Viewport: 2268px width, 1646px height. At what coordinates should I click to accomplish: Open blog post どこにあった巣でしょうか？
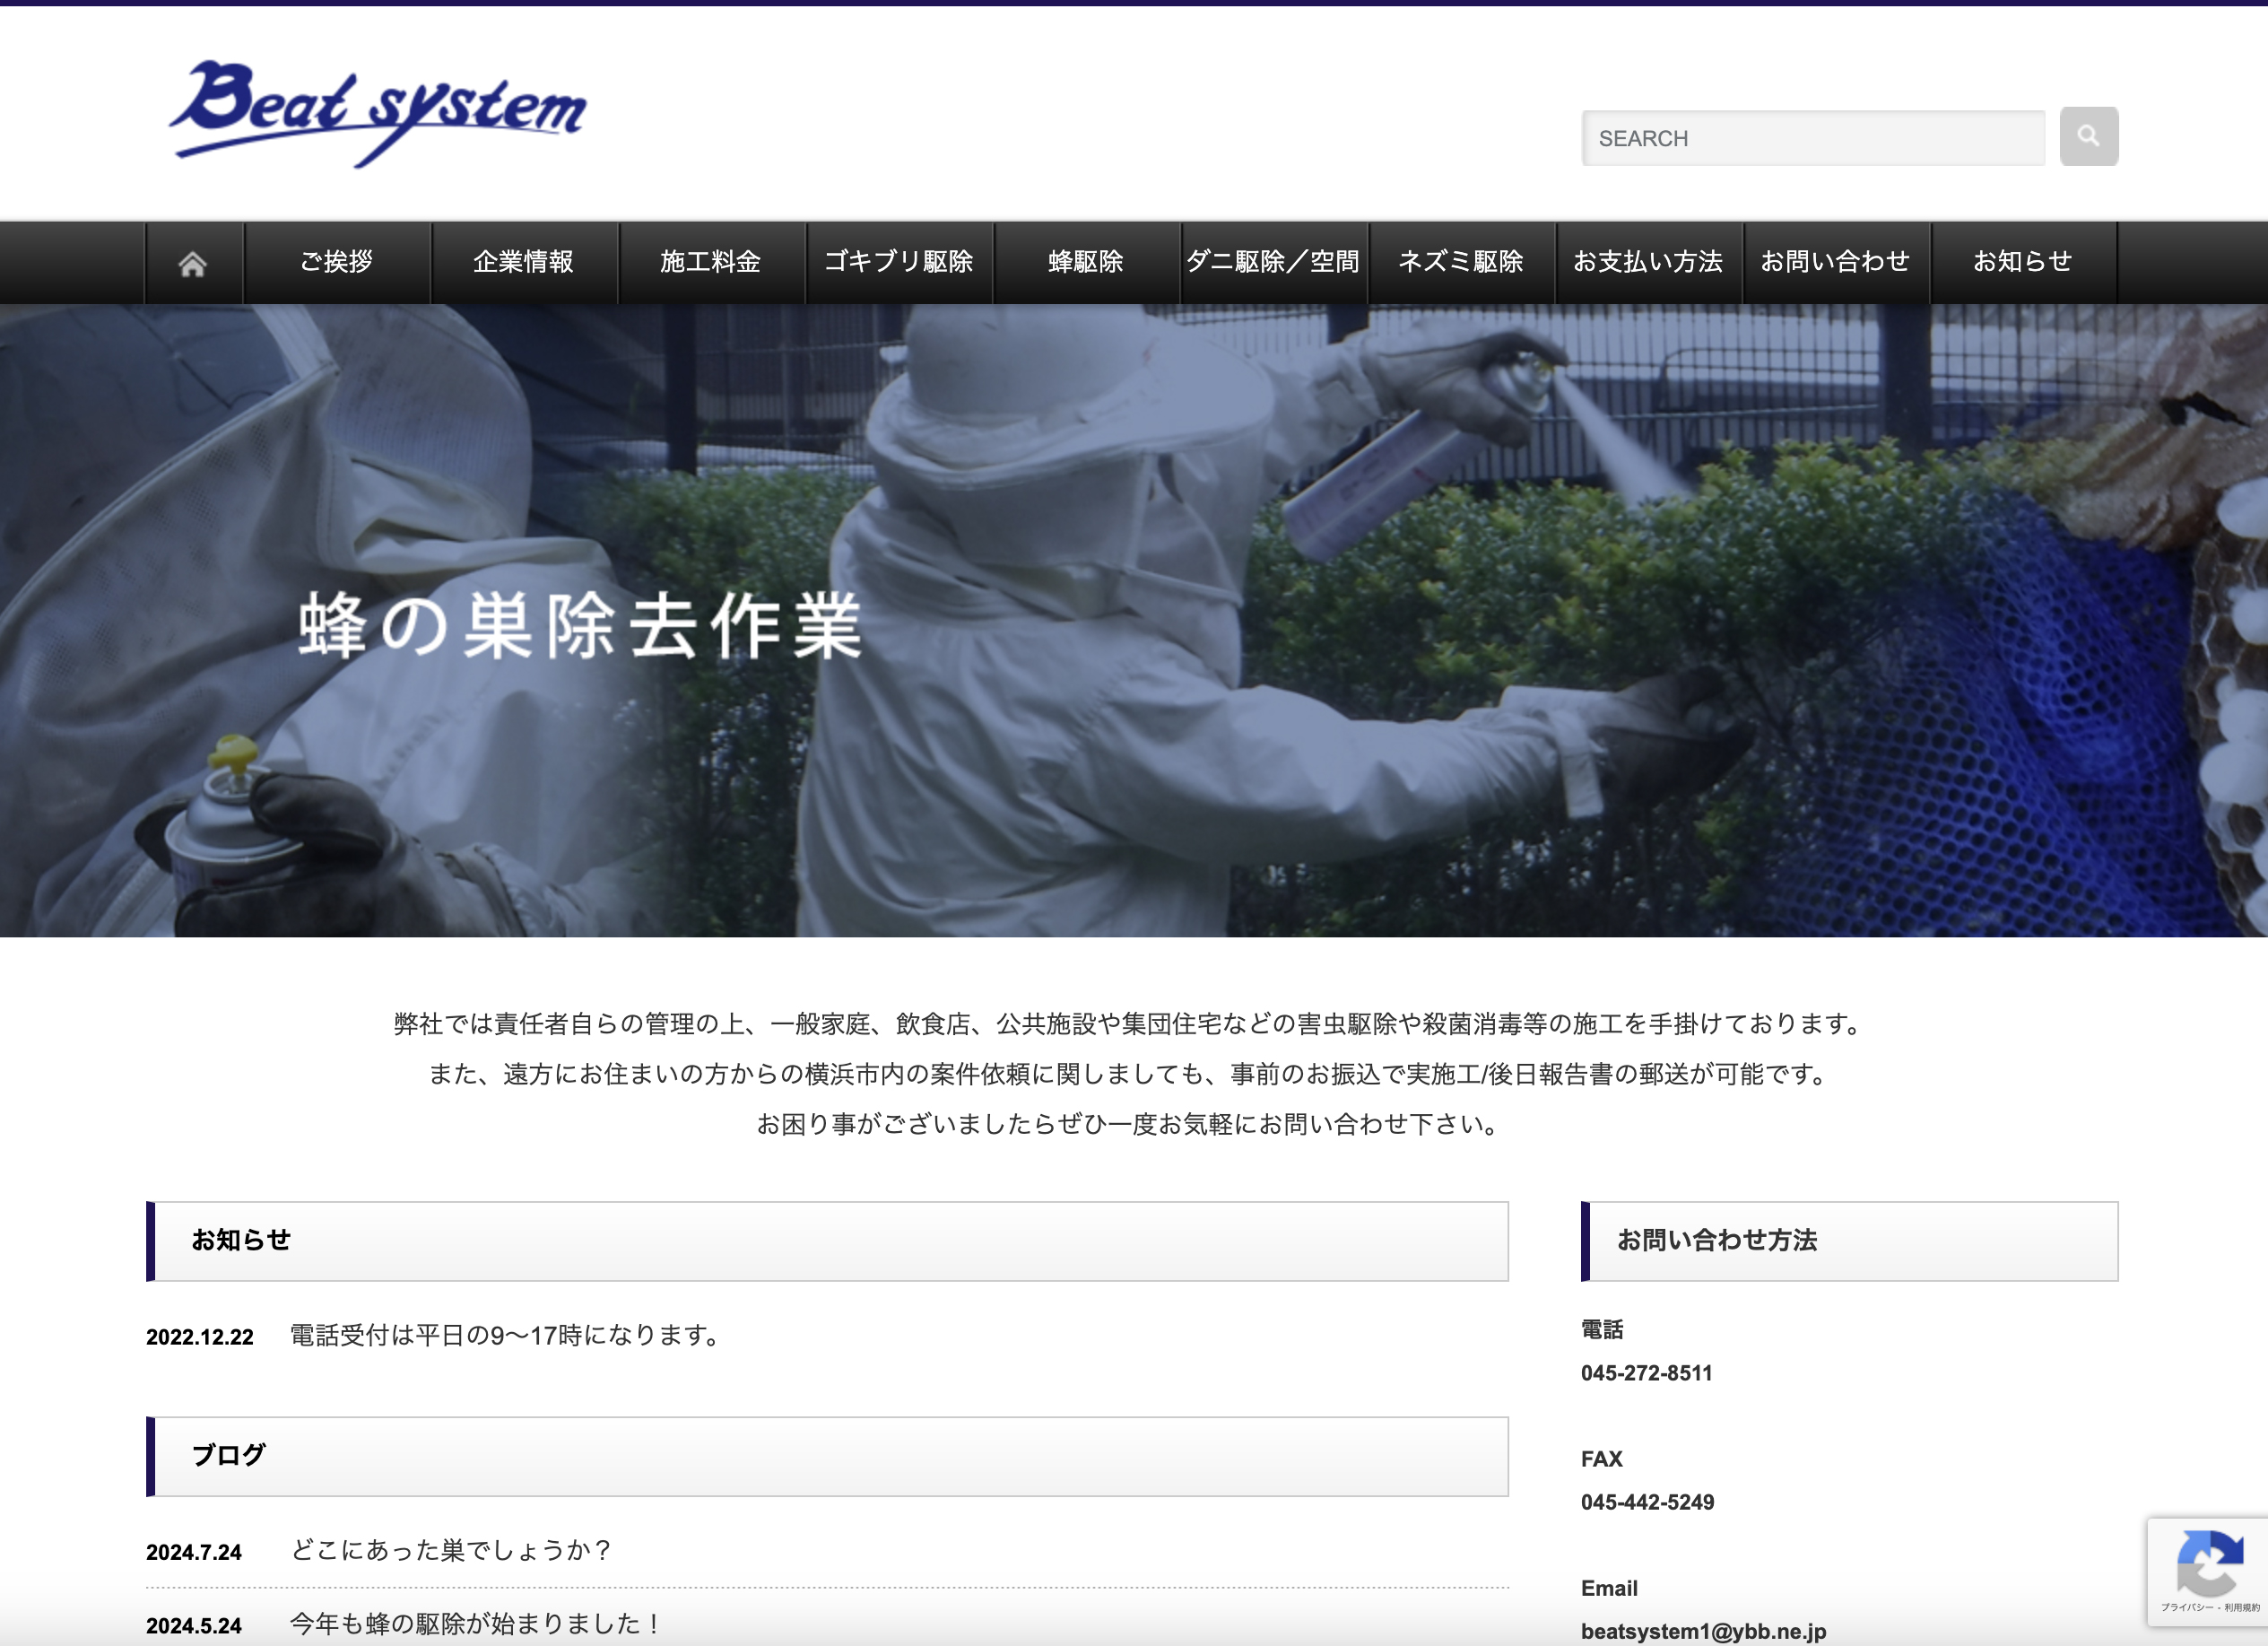pyautogui.click(x=451, y=1550)
